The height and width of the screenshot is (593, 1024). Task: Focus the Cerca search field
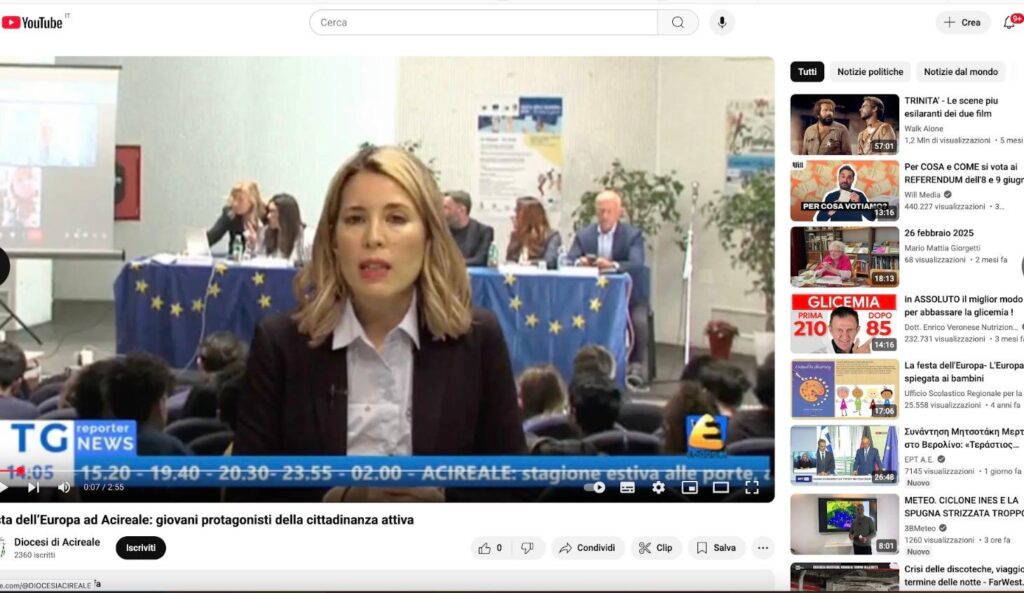point(484,22)
